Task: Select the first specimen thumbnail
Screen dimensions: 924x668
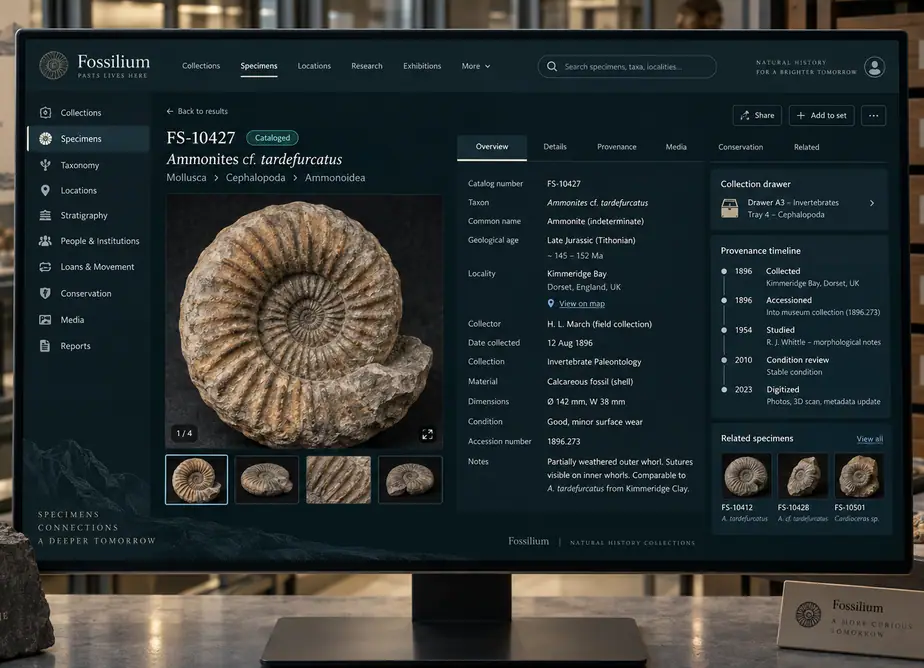Action: click(196, 479)
